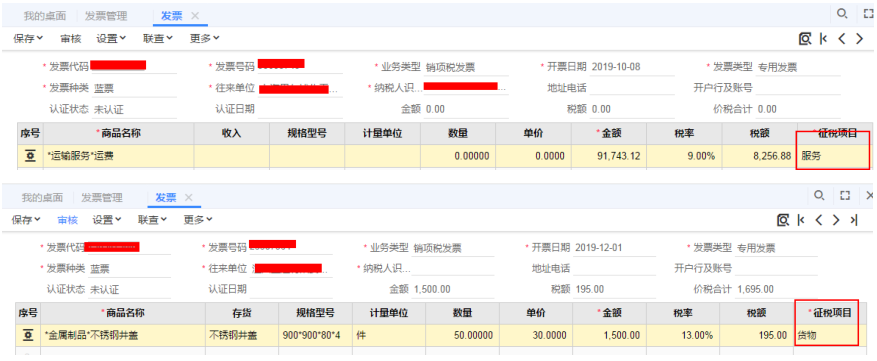Viewport: 877px width, 361px height.
Task: Click the 收入 column header in the upper table
Action: [x=232, y=133]
